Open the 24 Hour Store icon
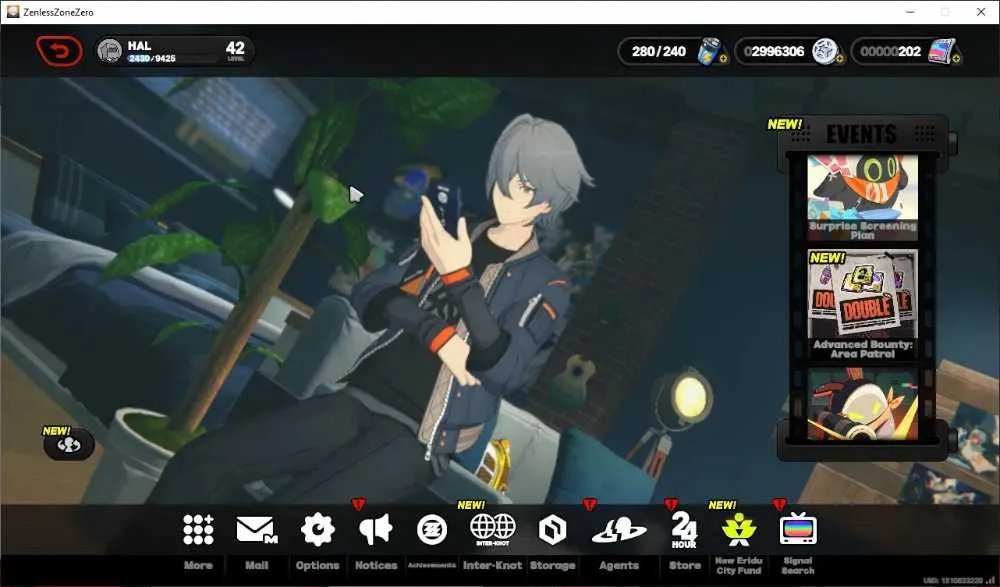The height and width of the screenshot is (587, 1000). (684, 530)
